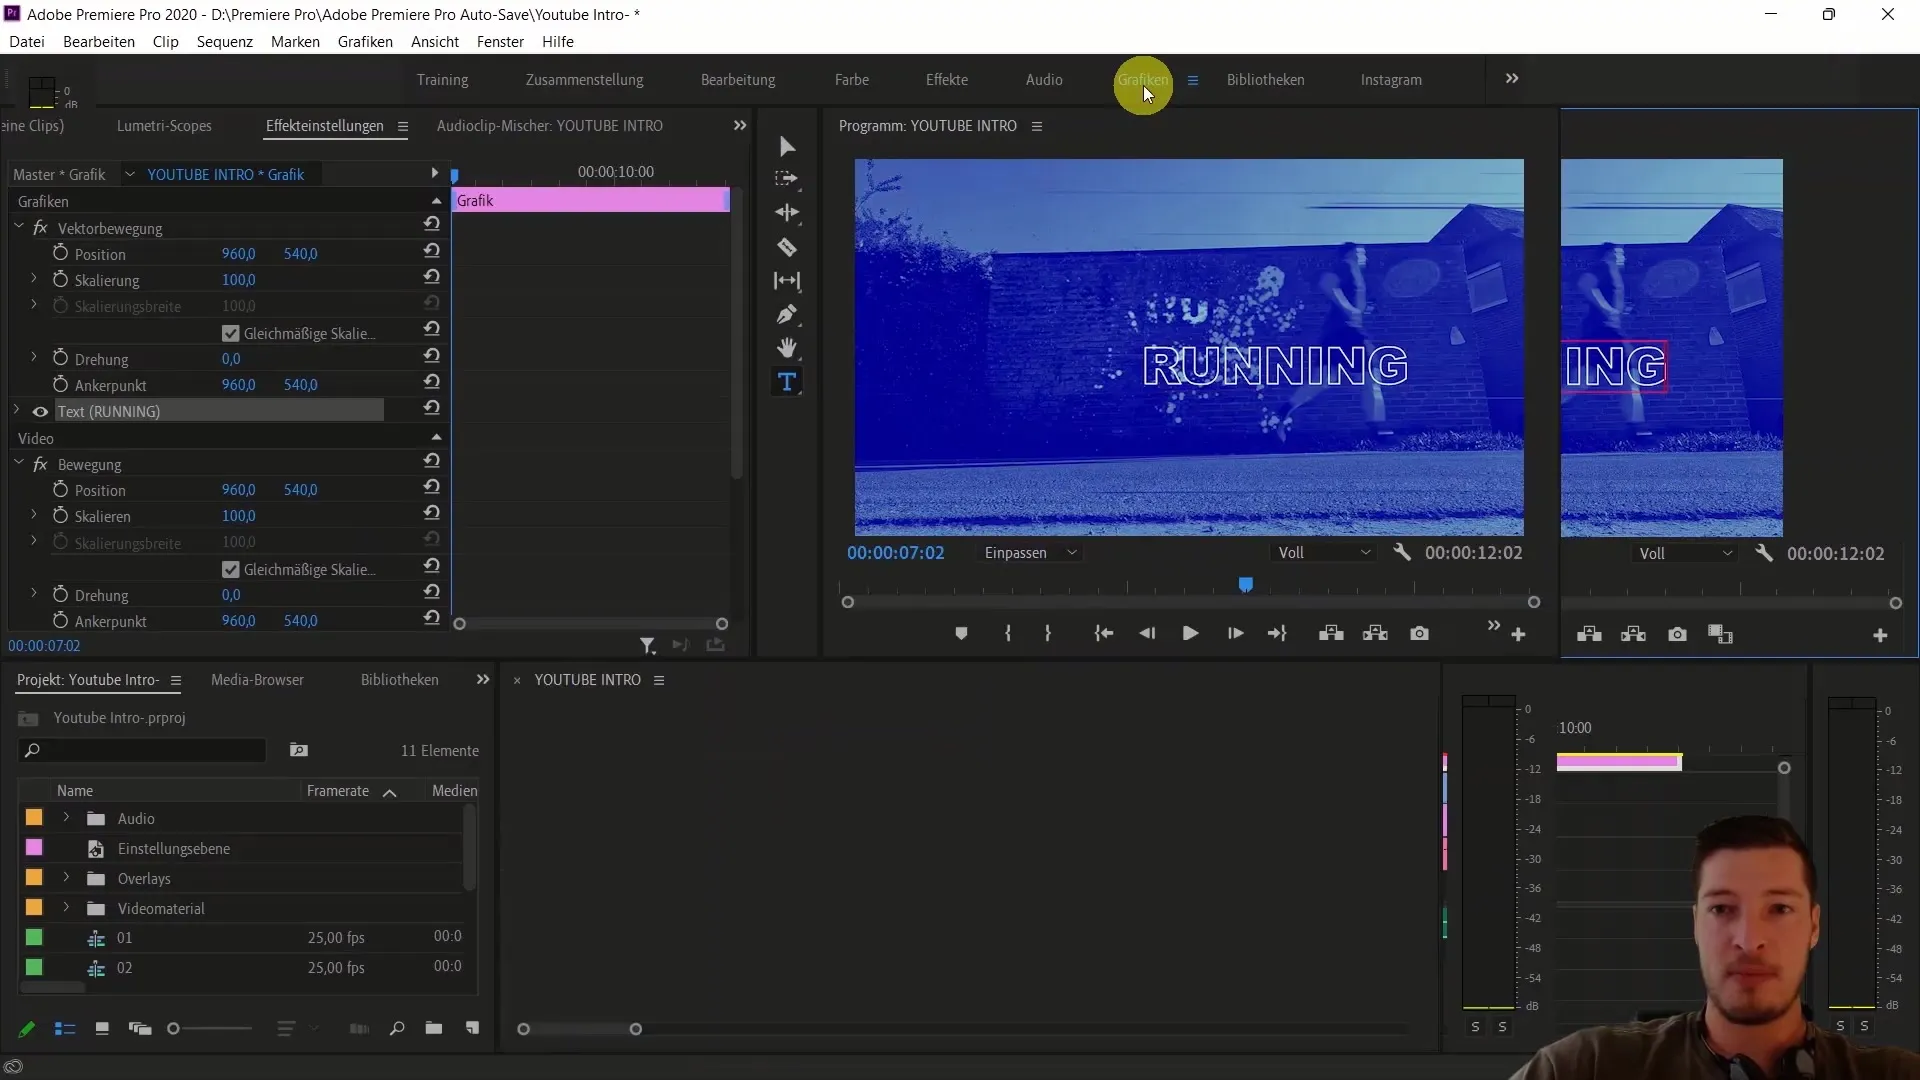The image size is (1920, 1080).
Task: Open the Einpassen zoom level dropdown
Action: 1030,553
